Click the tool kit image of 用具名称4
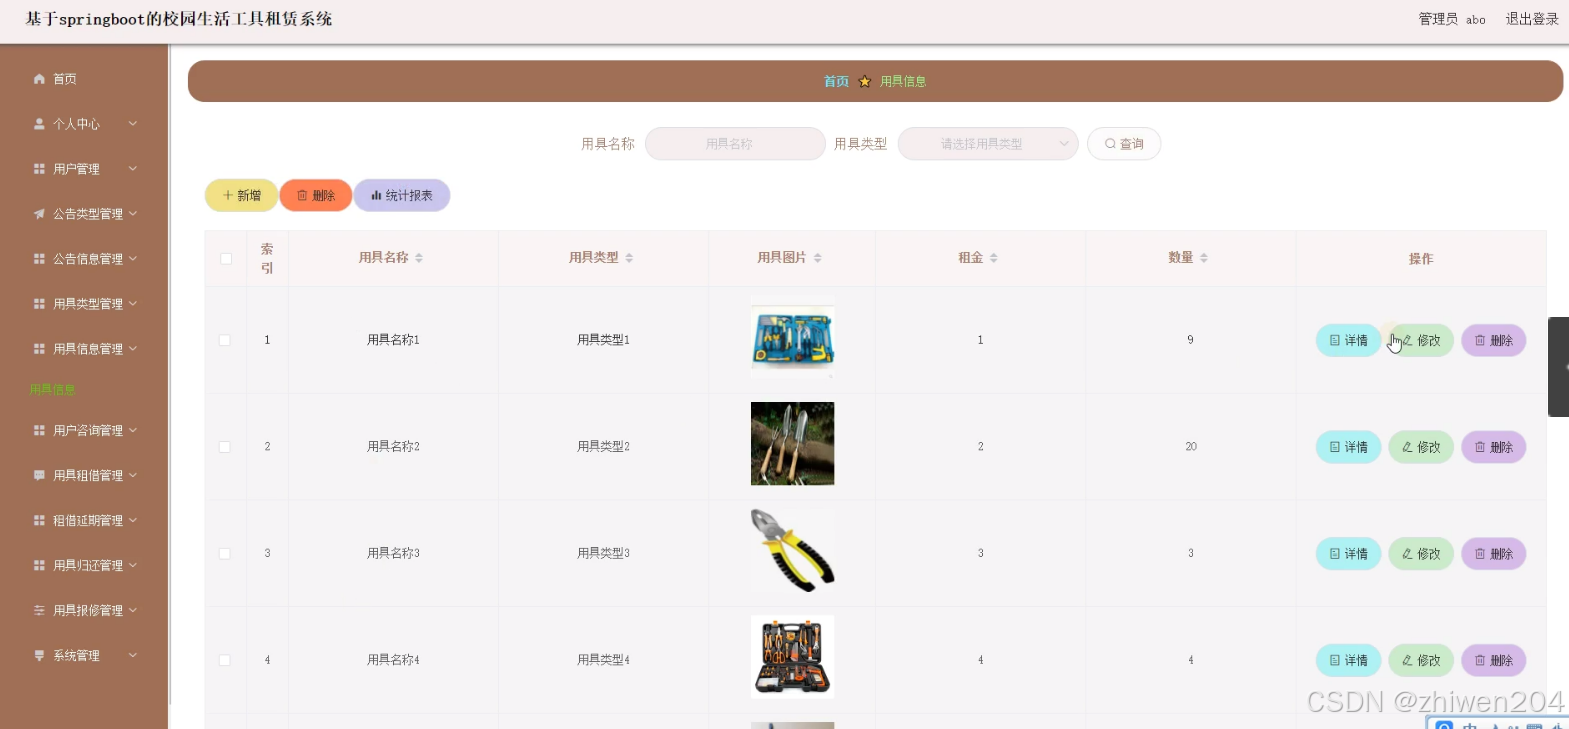The width and height of the screenshot is (1569, 729). tap(792, 657)
